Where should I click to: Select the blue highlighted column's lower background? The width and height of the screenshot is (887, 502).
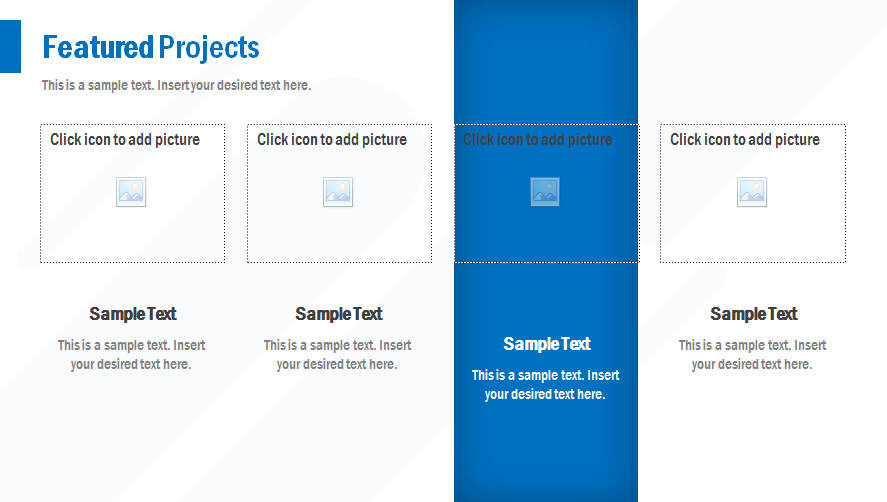coord(546,455)
